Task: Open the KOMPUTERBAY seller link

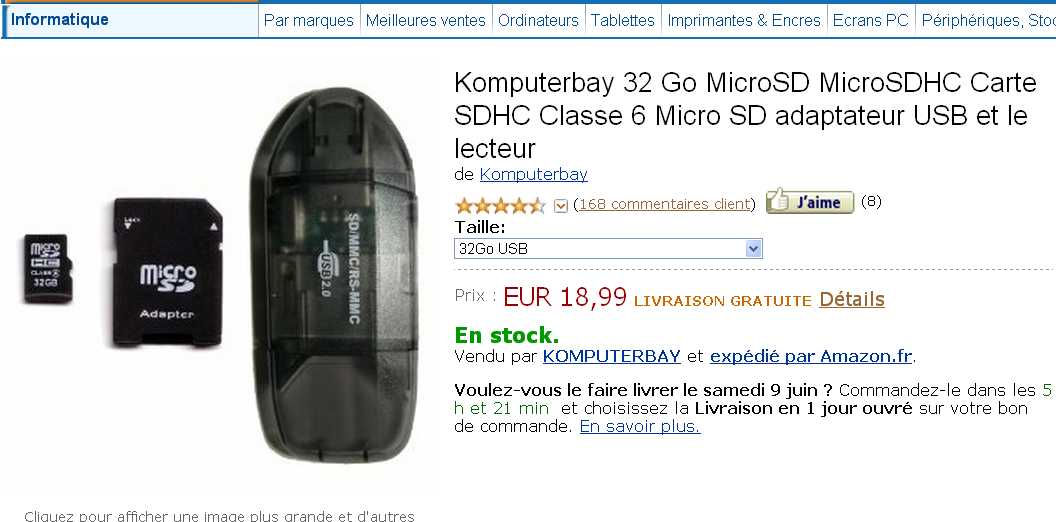Action: coord(612,356)
